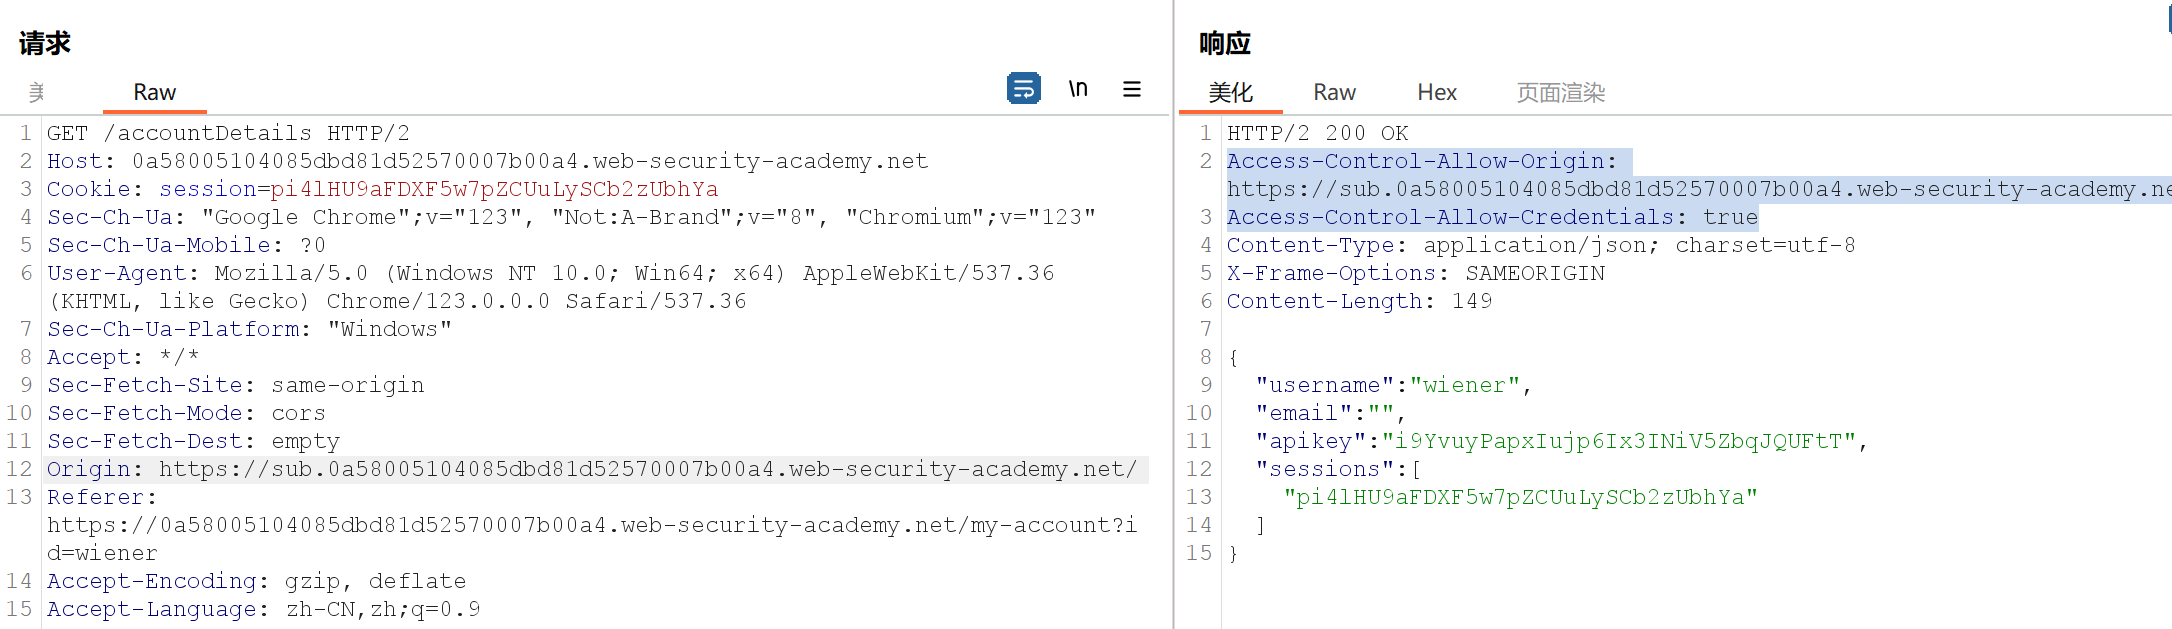Screen dimensions: 2172x629
Task: Select the partially hidden 美化 request tab
Action: [37, 92]
